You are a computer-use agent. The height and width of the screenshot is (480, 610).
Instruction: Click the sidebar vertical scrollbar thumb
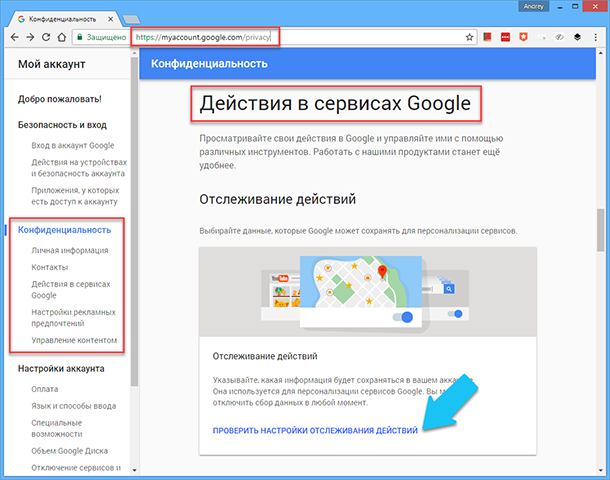[x=134, y=222]
